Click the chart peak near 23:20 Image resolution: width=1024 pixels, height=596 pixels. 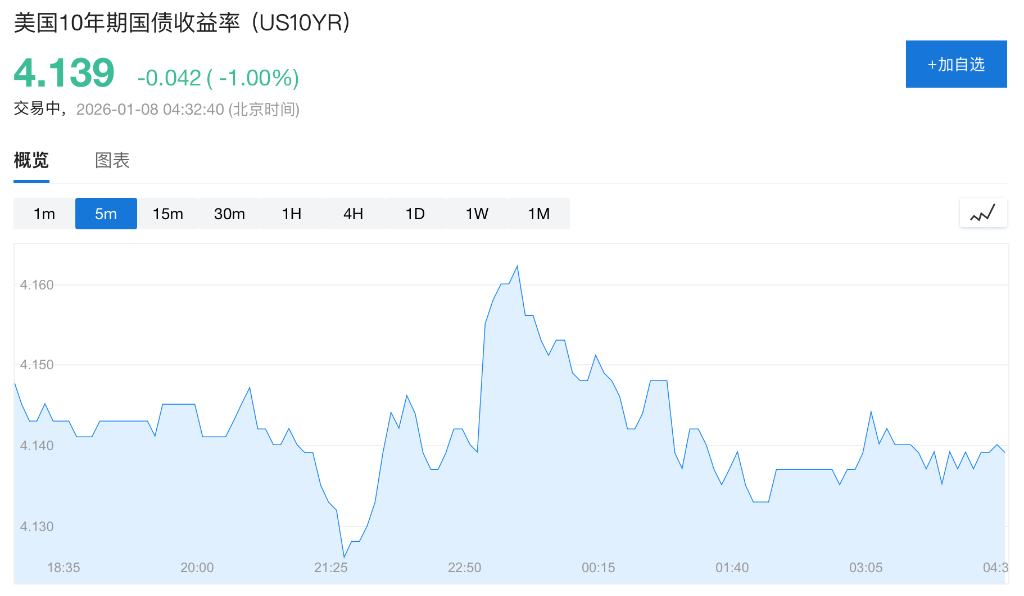(516, 266)
